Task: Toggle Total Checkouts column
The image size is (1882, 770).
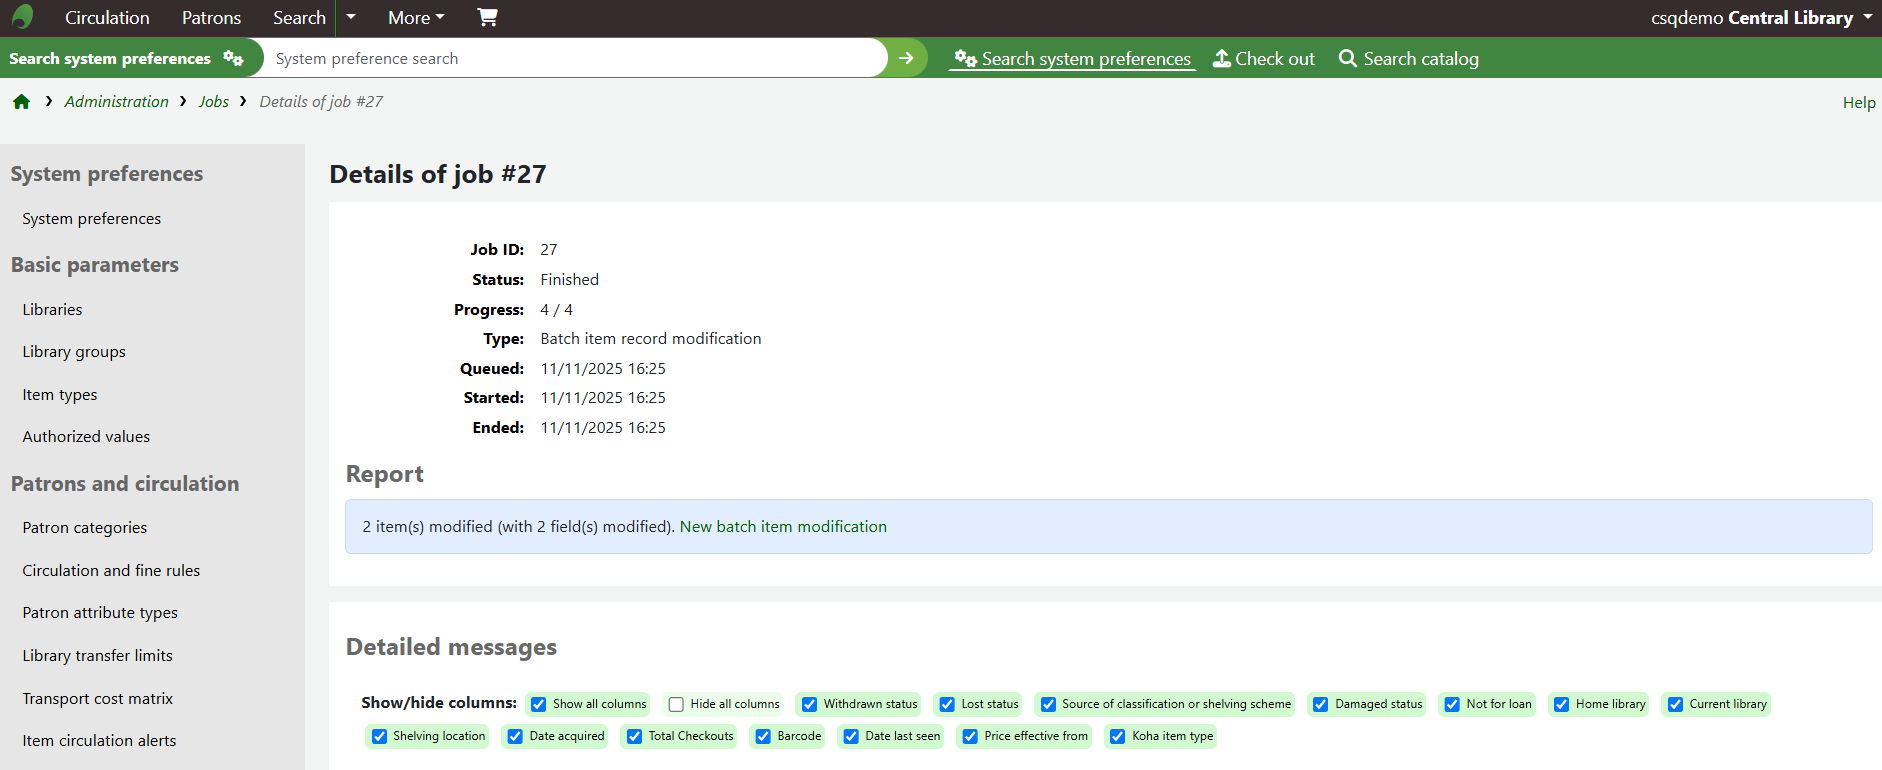Action: click(634, 736)
